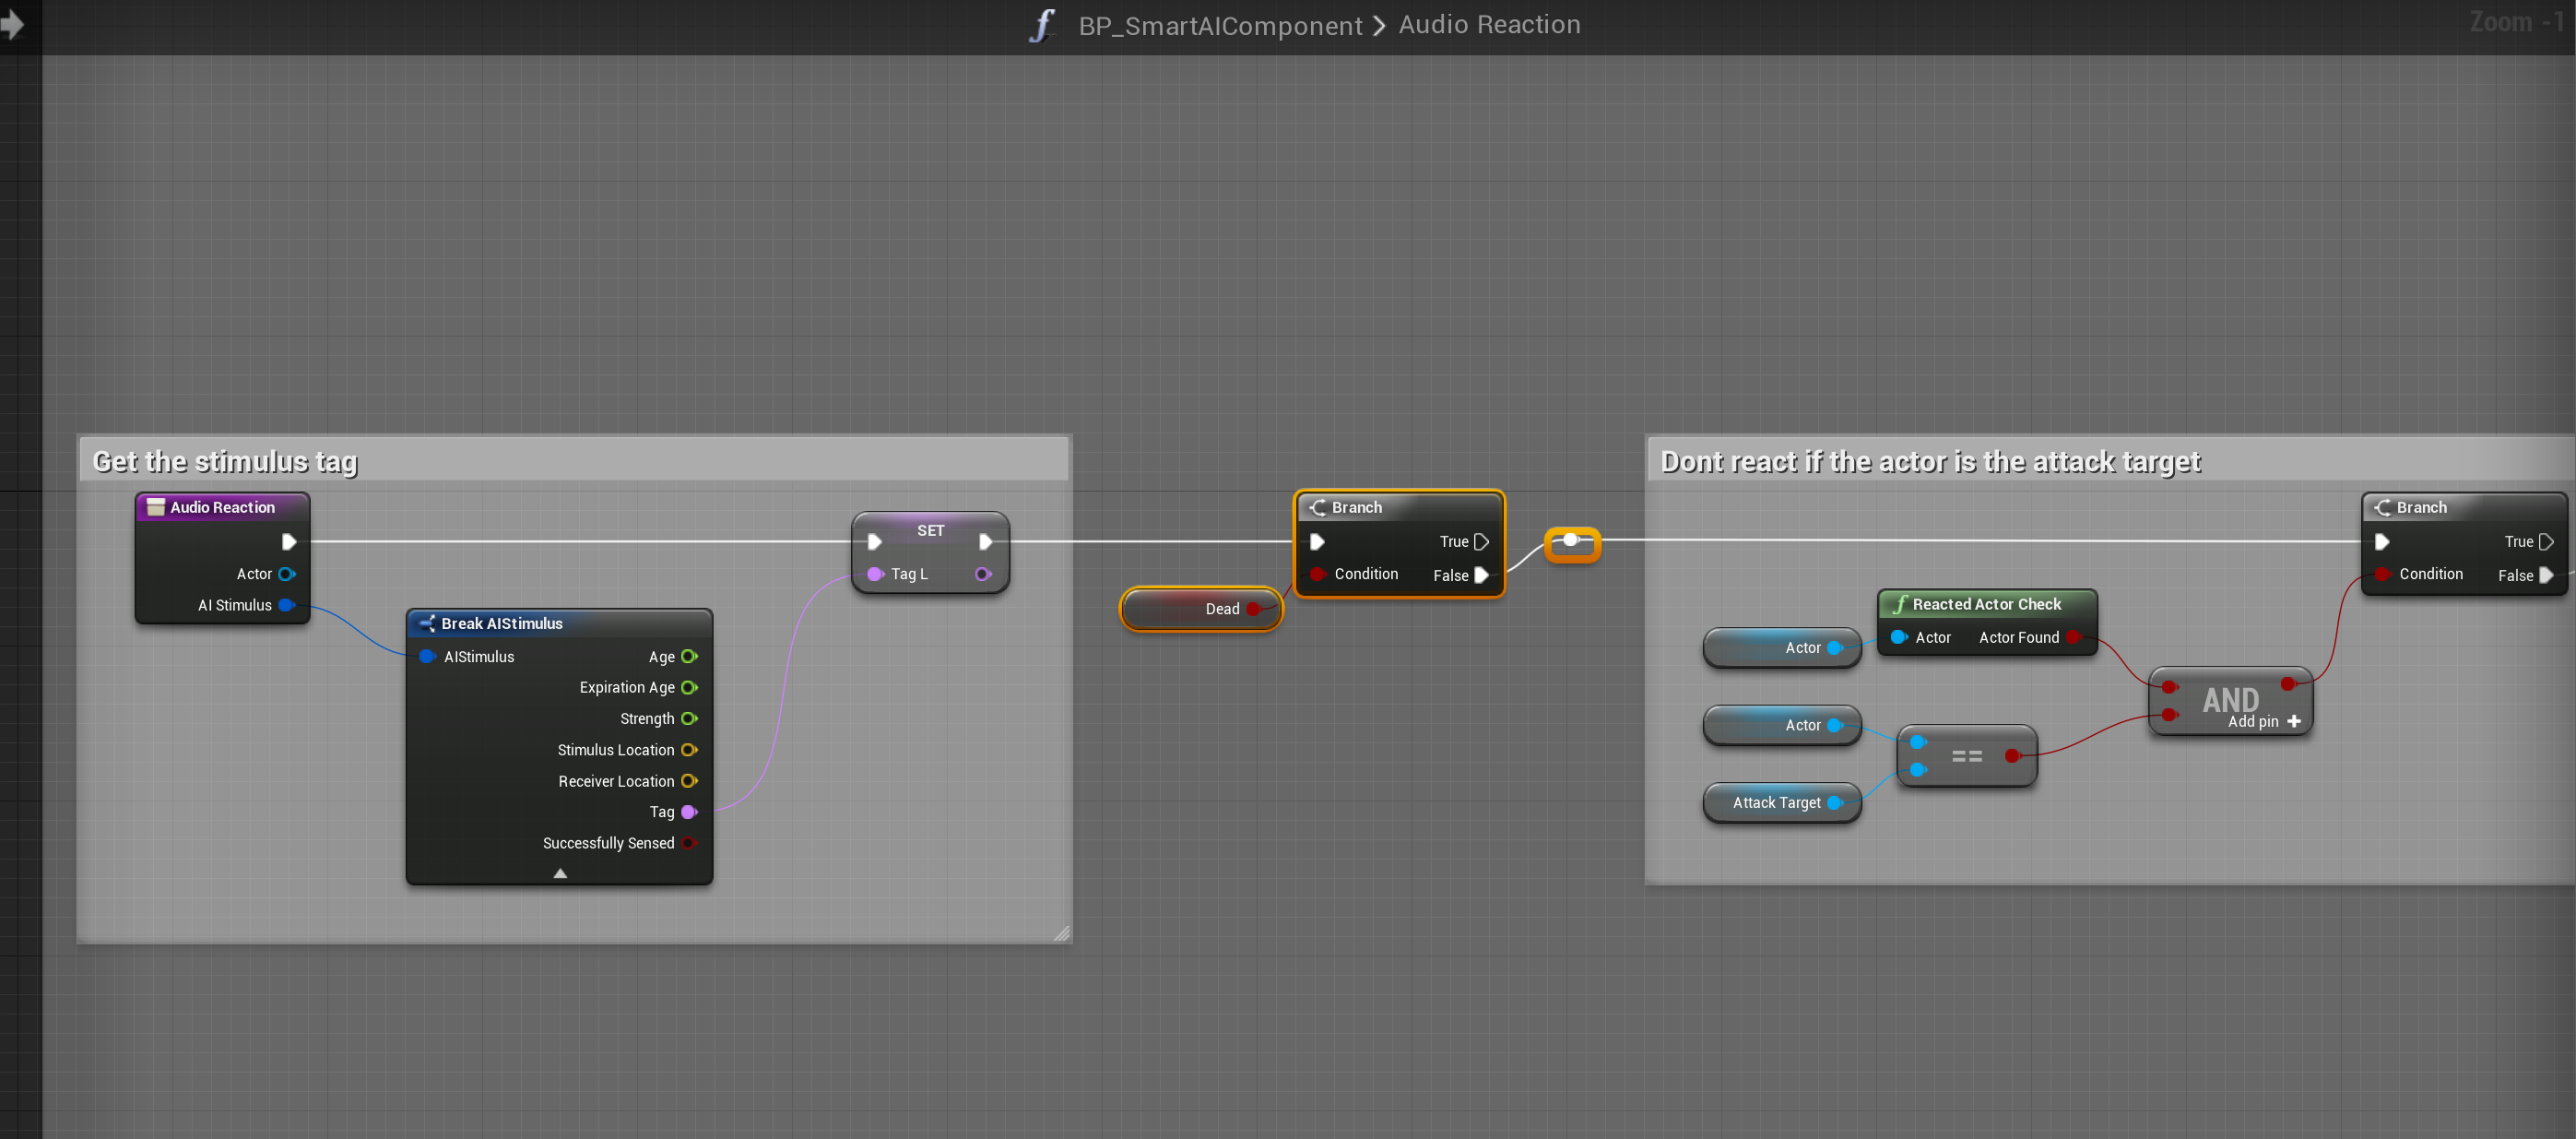Select the Audio Reaction breadcrumb item

[1489, 25]
